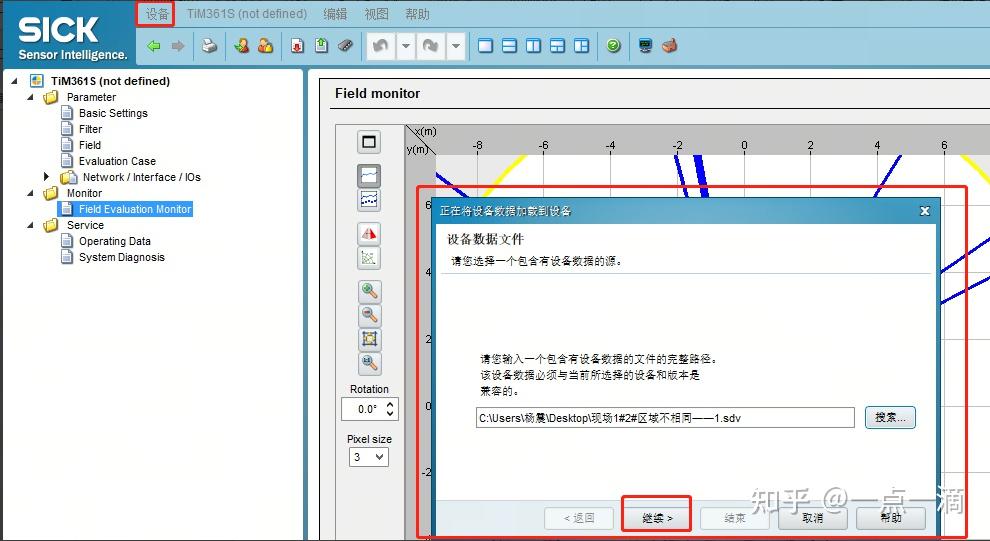
Task: Collapse the Monitor folder
Action: click(x=30, y=193)
